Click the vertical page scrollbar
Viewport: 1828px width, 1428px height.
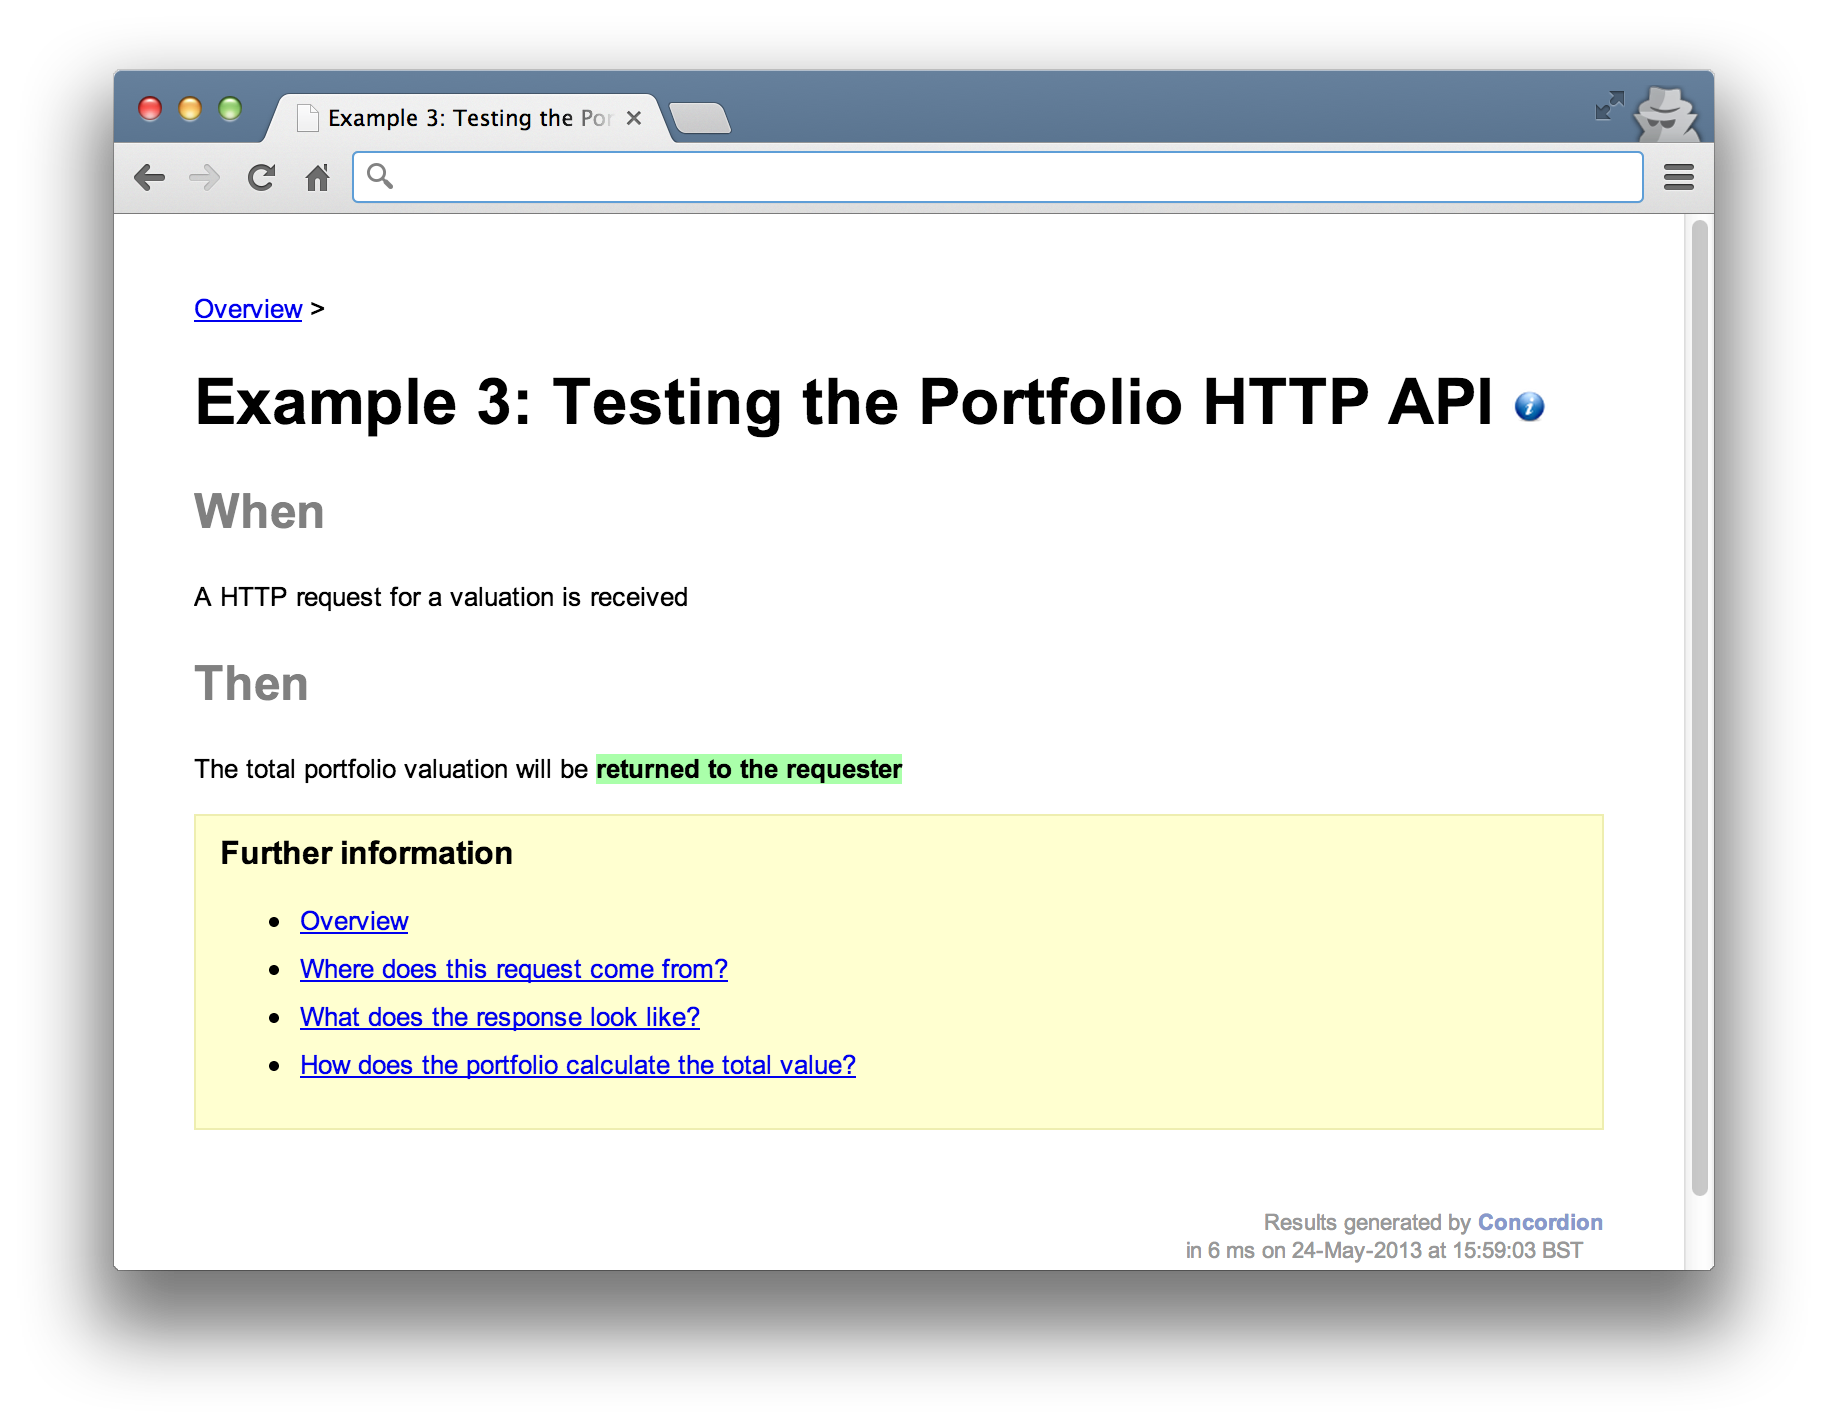pos(1698,700)
